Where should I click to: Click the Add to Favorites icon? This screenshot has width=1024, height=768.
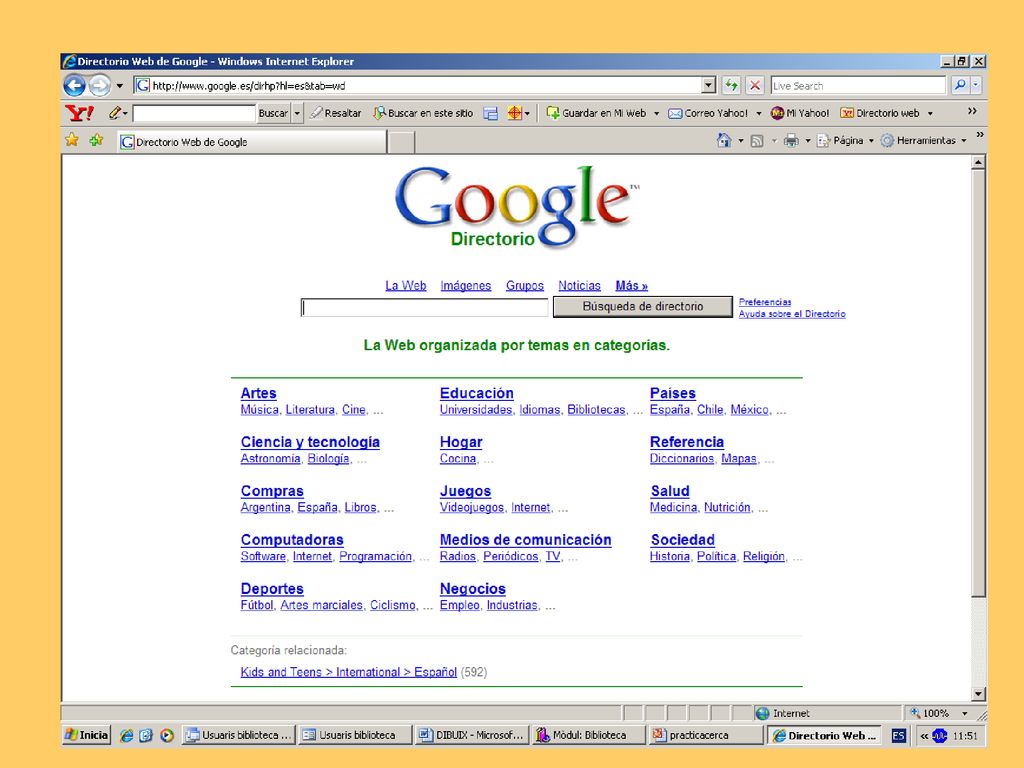pos(96,140)
